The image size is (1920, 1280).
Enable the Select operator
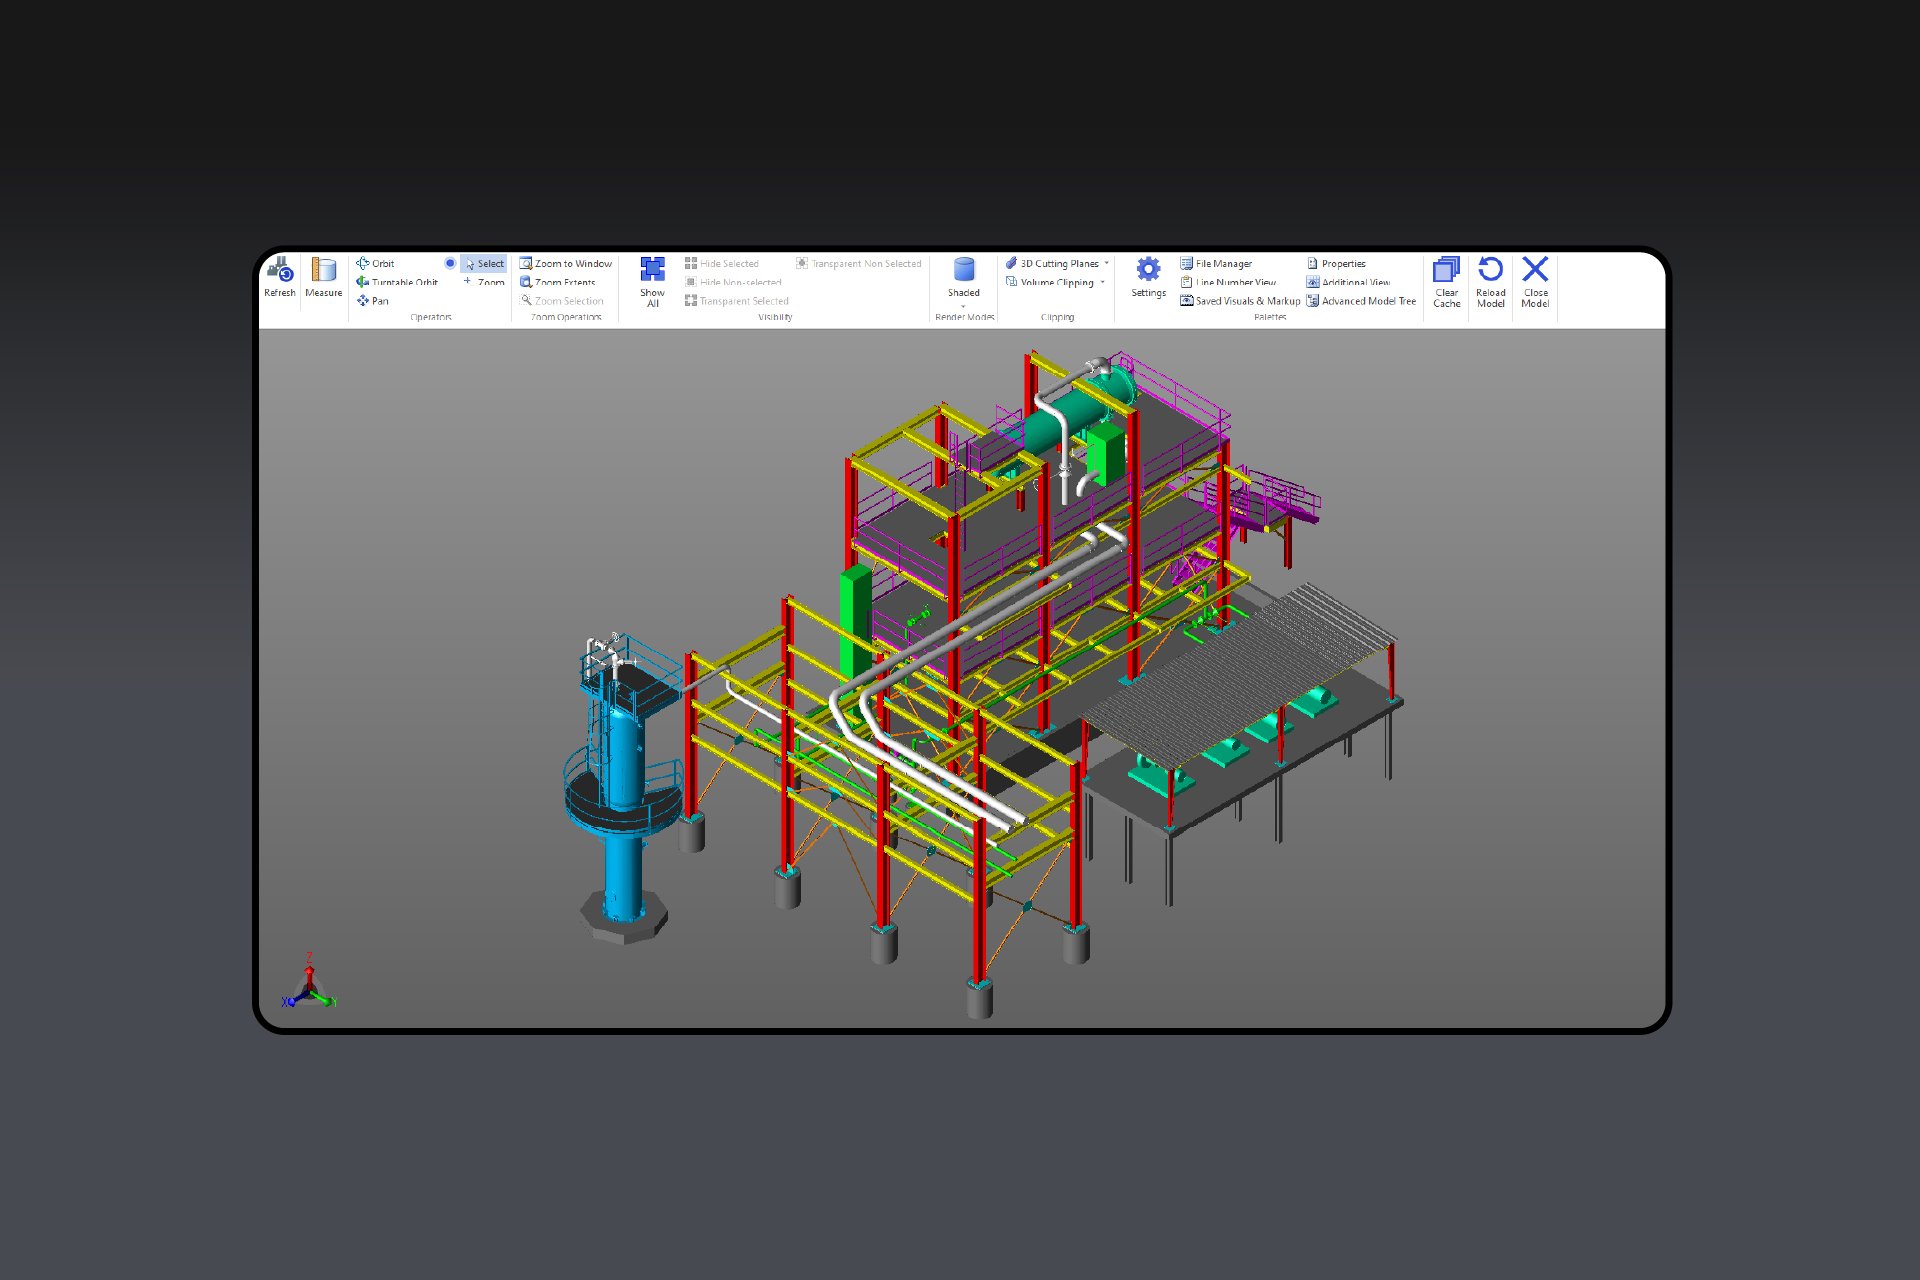[x=484, y=263]
